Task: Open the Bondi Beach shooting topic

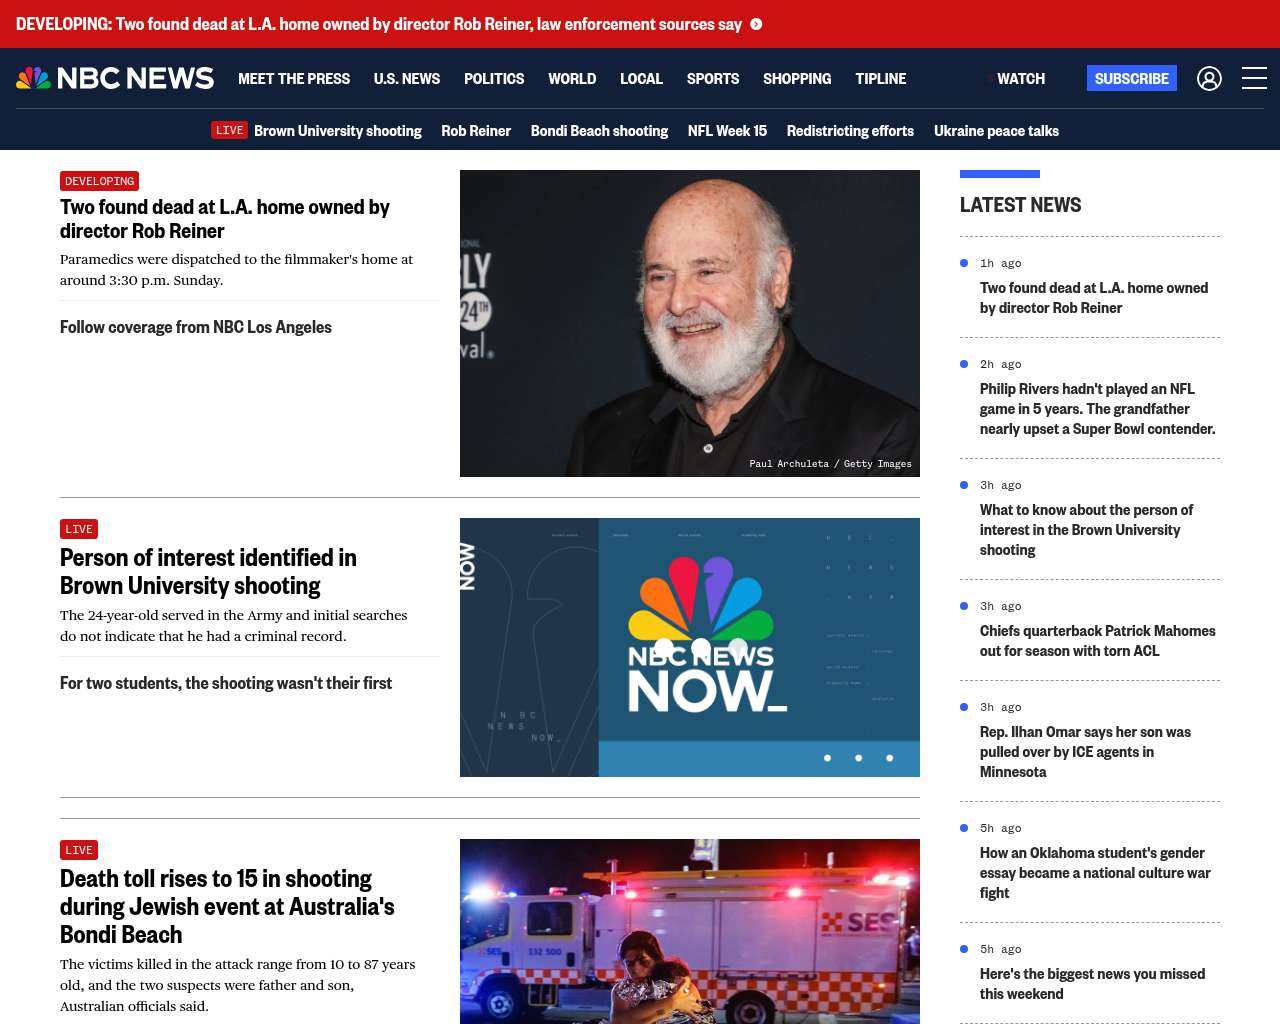Action: pyautogui.click(x=599, y=130)
